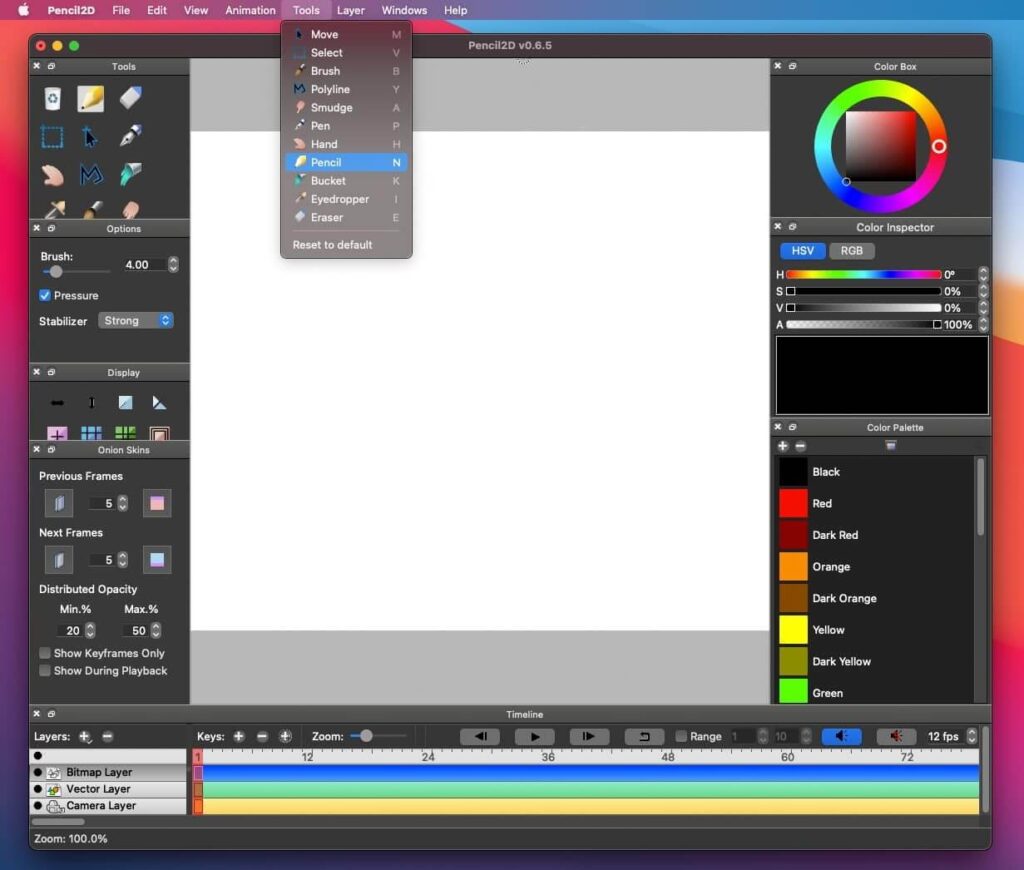
Task: Add a keyframe with Keys plus icon
Action: coord(239,737)
